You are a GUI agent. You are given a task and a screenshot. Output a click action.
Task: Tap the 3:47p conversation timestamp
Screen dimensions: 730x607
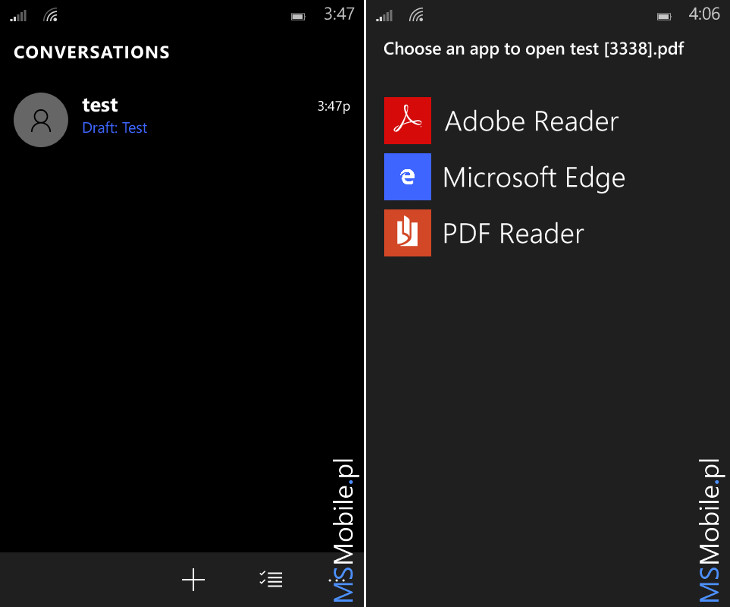(334, 107)
